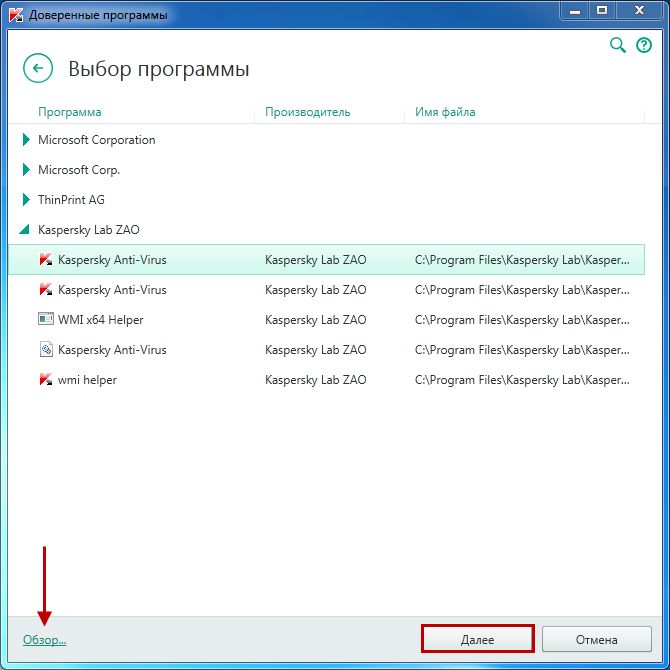Click vendor cell of WMI x64 Helper
Image resolution: width=670 pixels, height=670 pixels.
[x=316, y=320]
